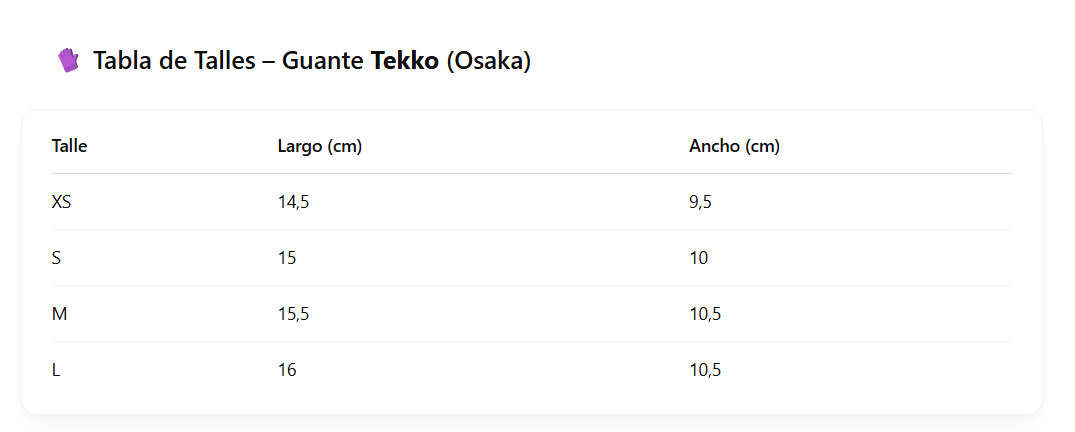This screenshot has width=1075, height=432.
Task: Click the length value 16 for size L
Action: (x=287, y=370)
